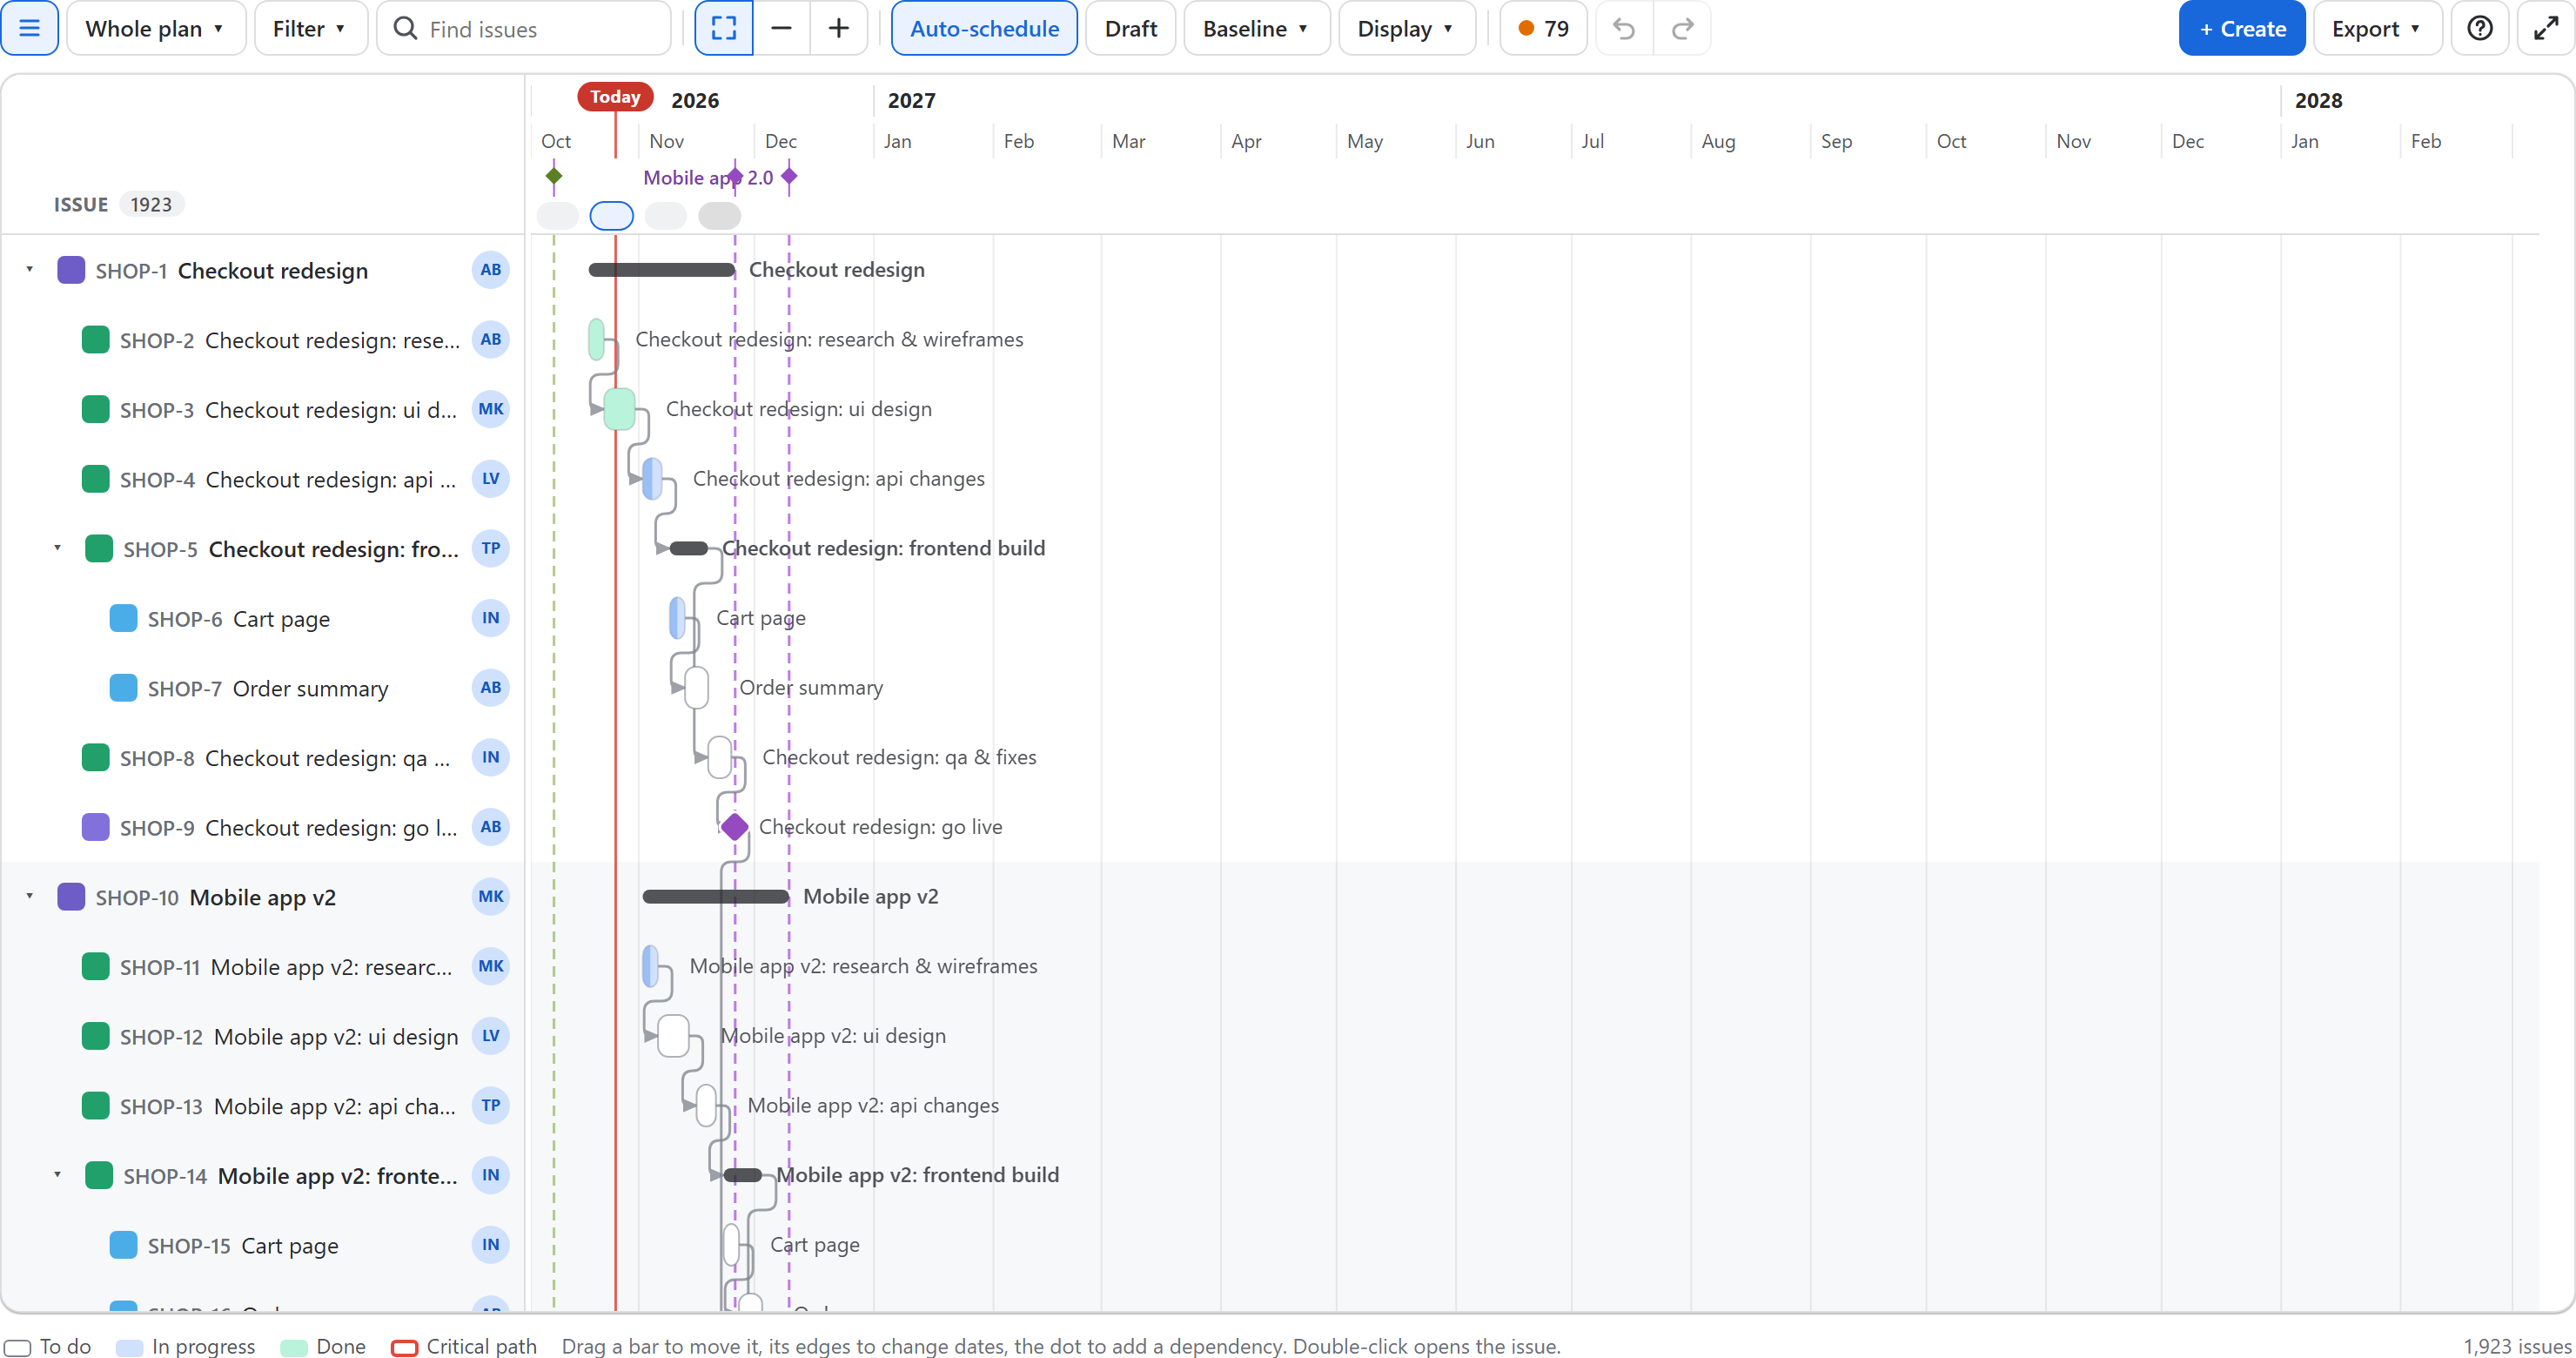Enter fullscreen with the expand arrows icon

click(2545, 28)
